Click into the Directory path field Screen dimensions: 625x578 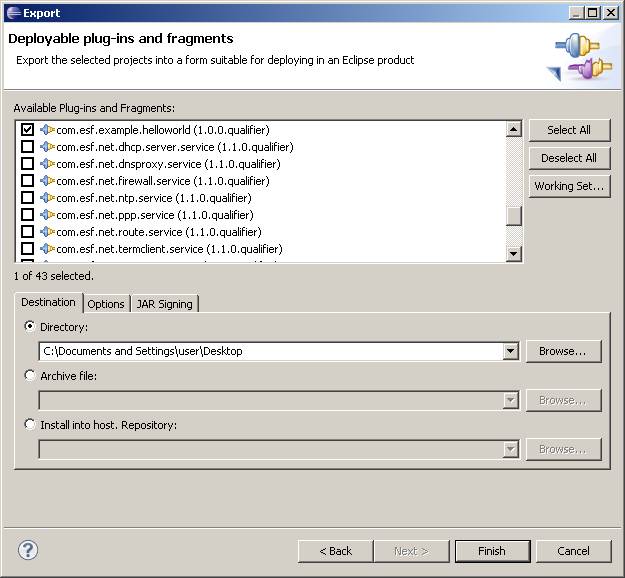(x=271, y=351)
